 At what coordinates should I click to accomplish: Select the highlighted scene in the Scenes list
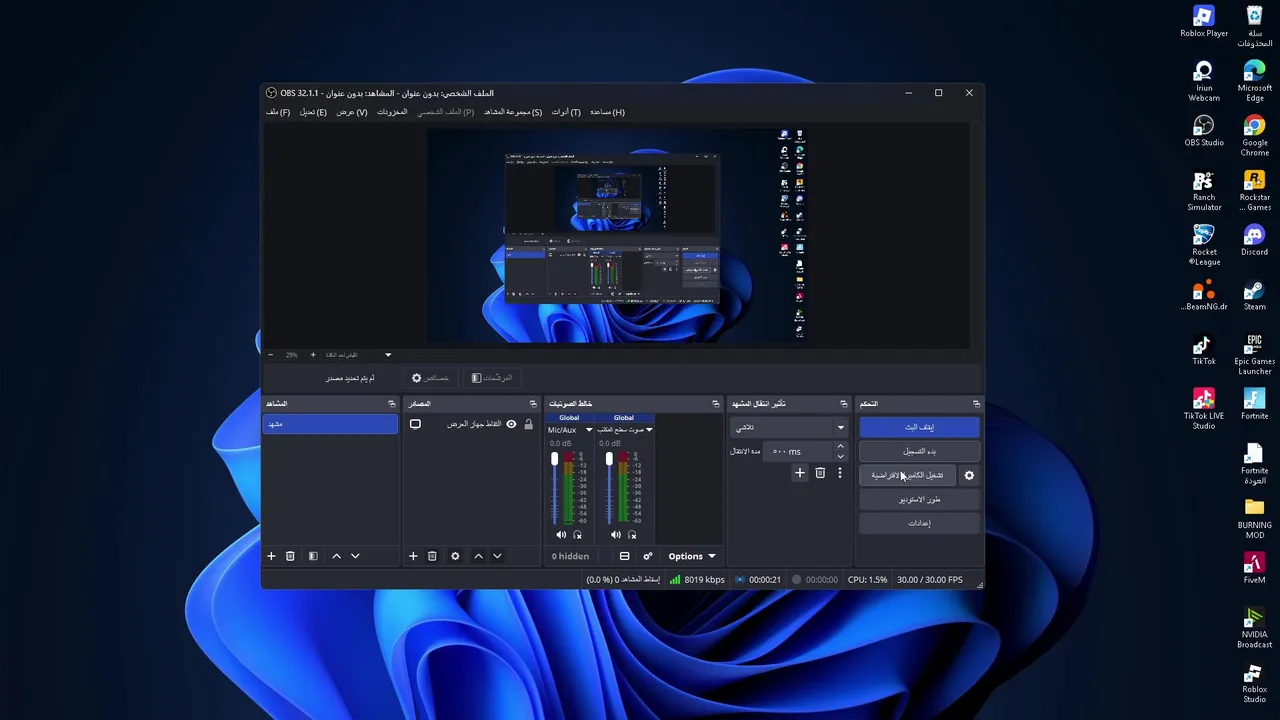click(x=330, y=425)
